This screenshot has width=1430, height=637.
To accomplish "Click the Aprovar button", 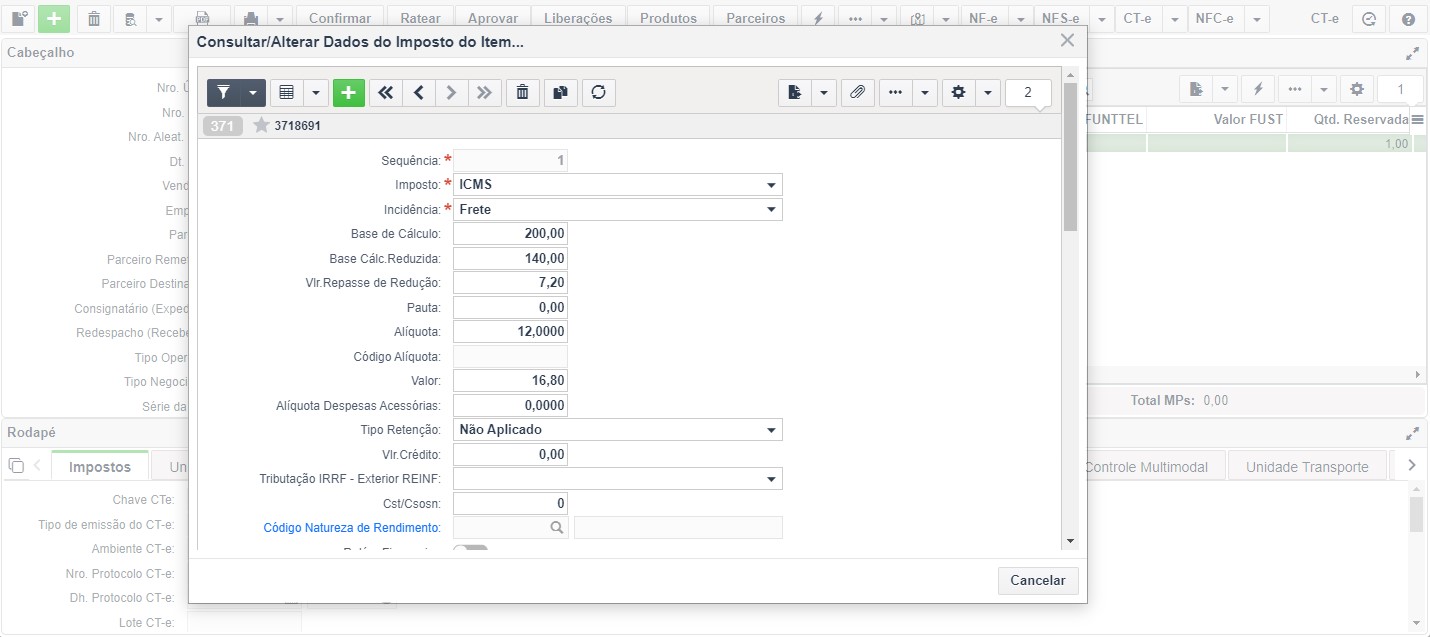I will [x=493, y=18].
